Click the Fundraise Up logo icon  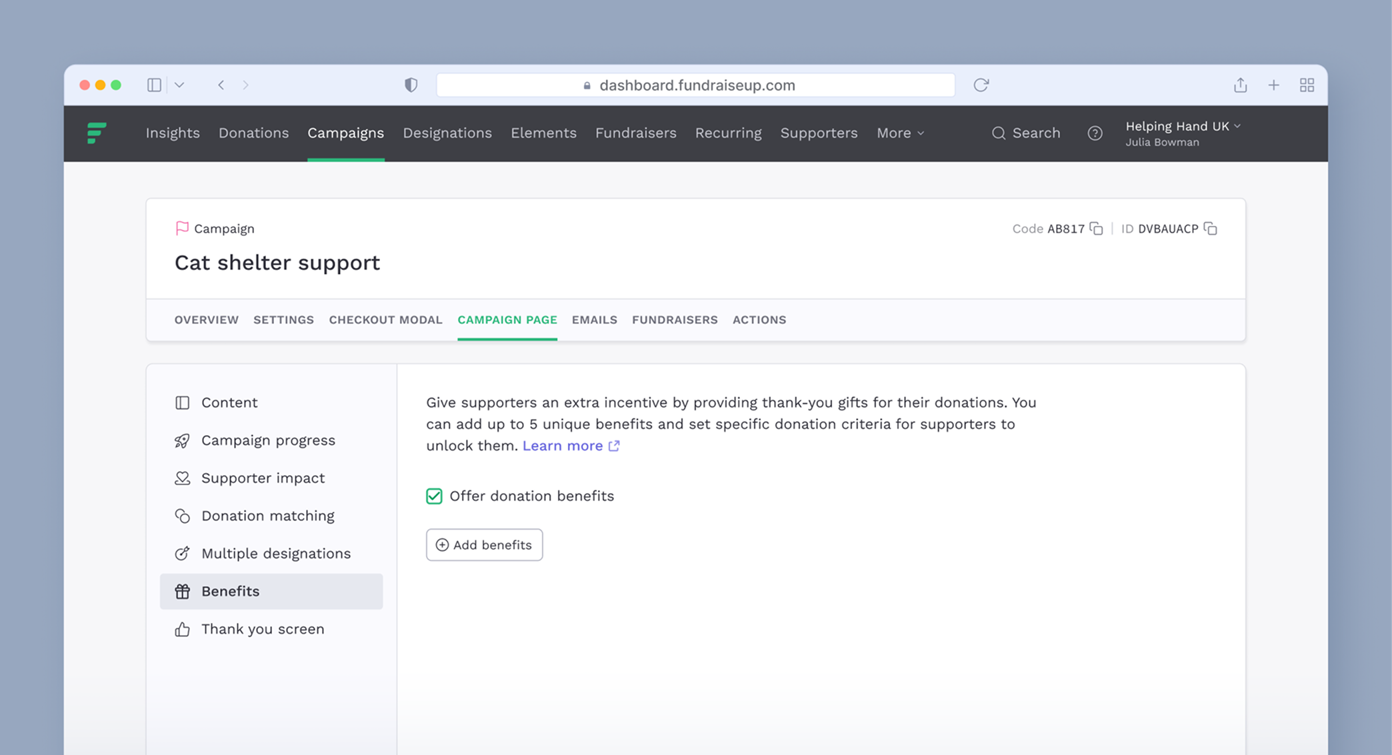pos(97,133)
